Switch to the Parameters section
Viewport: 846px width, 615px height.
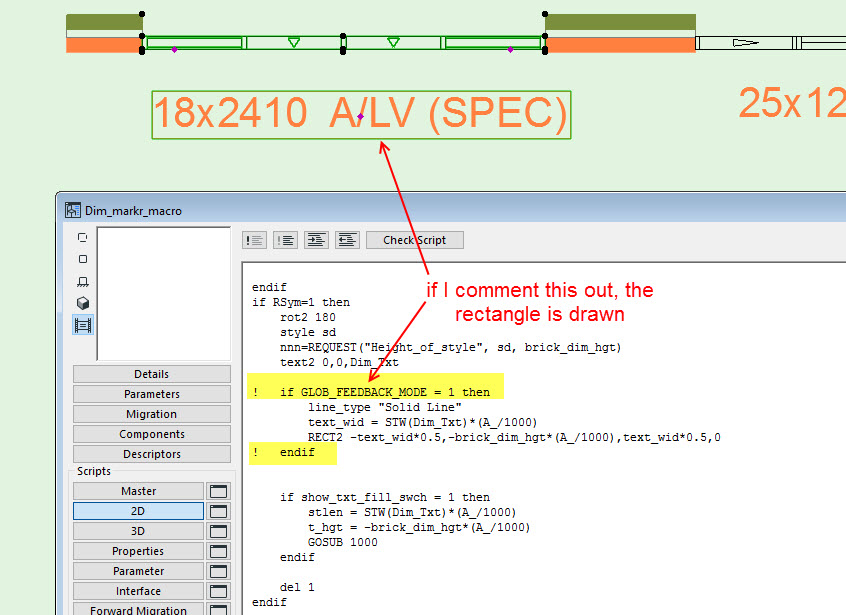point(151,394)
